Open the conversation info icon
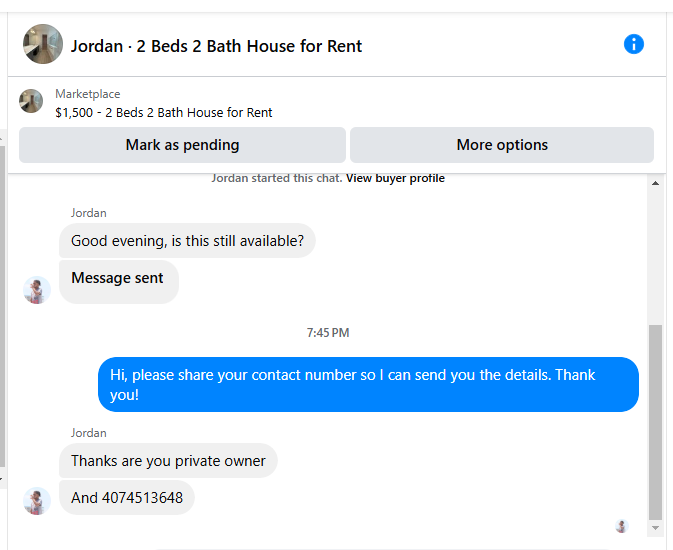The width and height of the screenshot is (673, 550). coord(634,44)
